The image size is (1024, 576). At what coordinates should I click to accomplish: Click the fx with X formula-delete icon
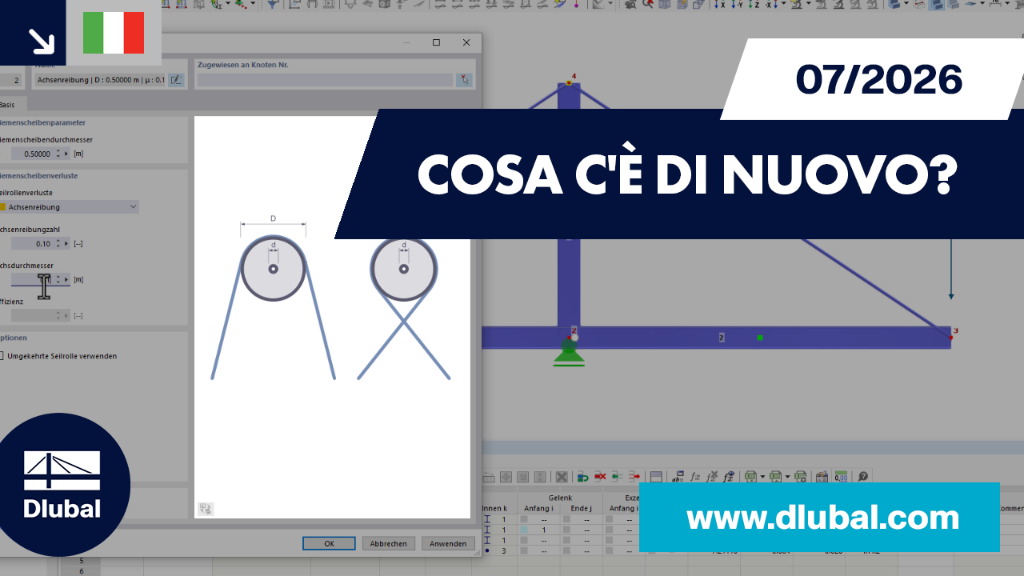coord(712,477)
